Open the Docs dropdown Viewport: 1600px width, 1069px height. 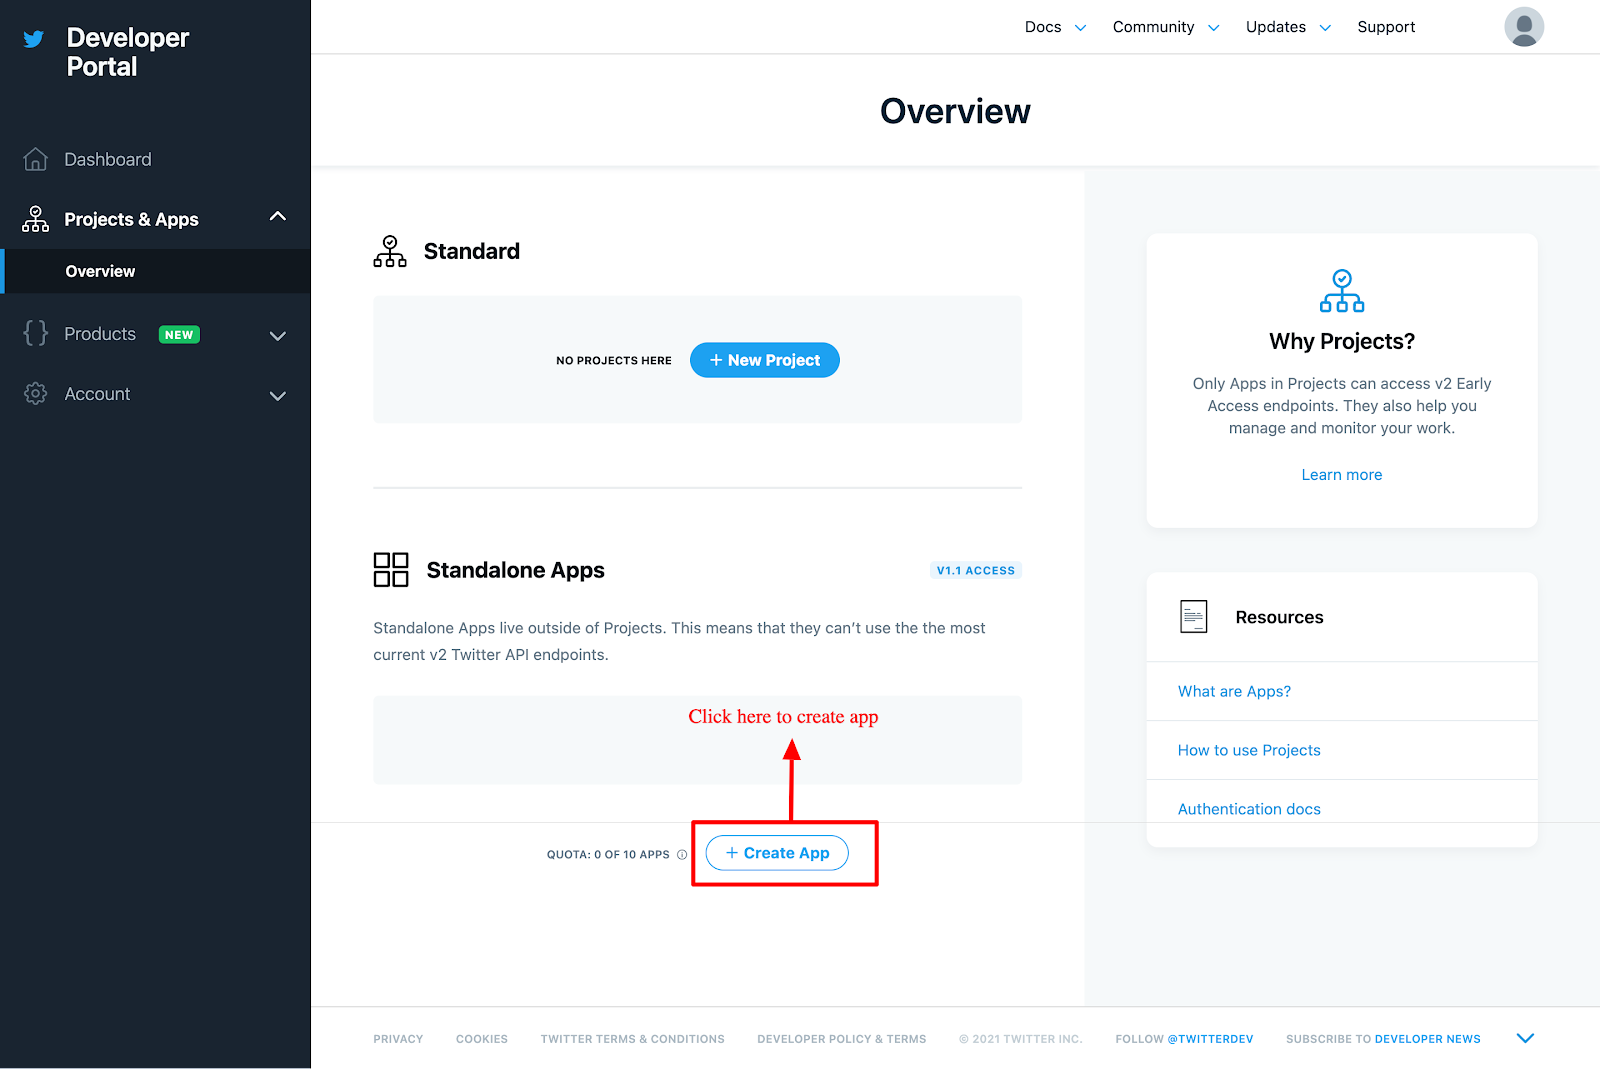(x=1055, y=27)
